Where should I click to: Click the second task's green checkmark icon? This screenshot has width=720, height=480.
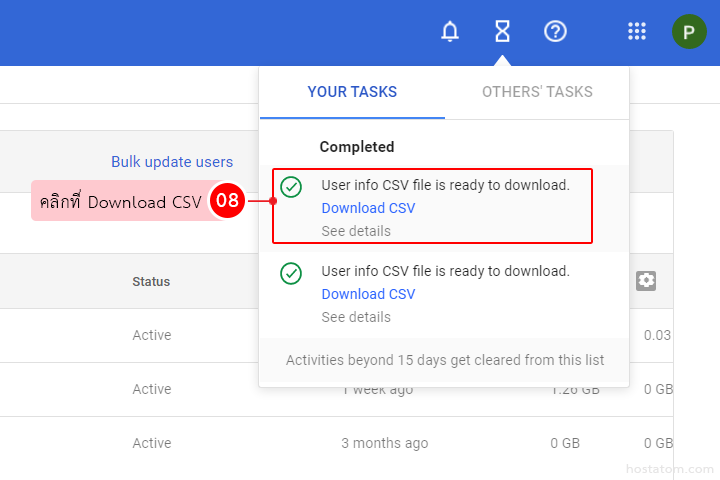point(291,273)
